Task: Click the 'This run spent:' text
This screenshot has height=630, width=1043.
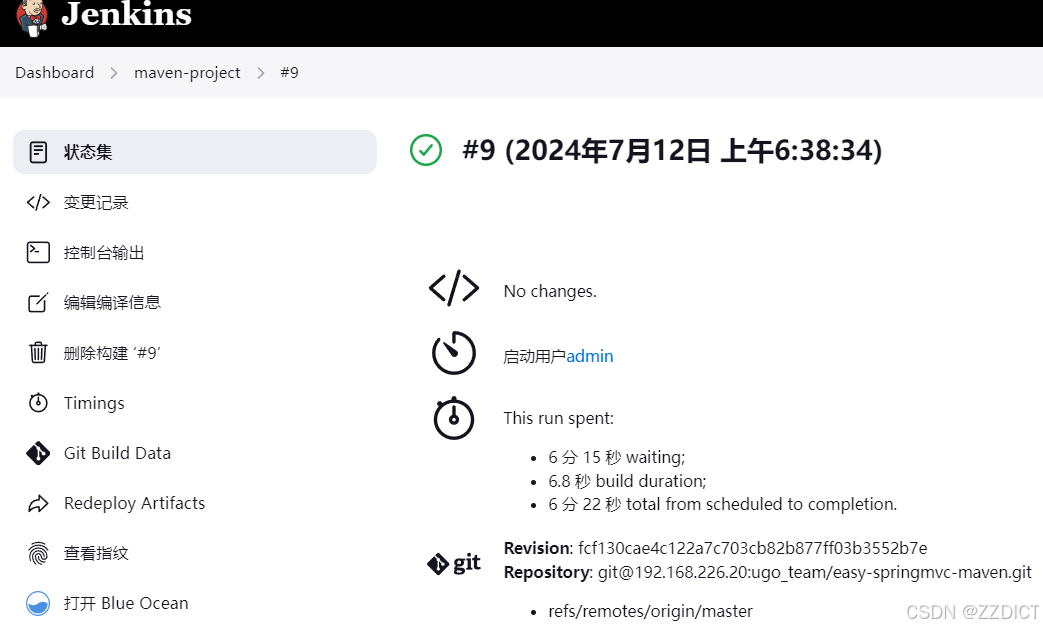Action: click(559, 418)
